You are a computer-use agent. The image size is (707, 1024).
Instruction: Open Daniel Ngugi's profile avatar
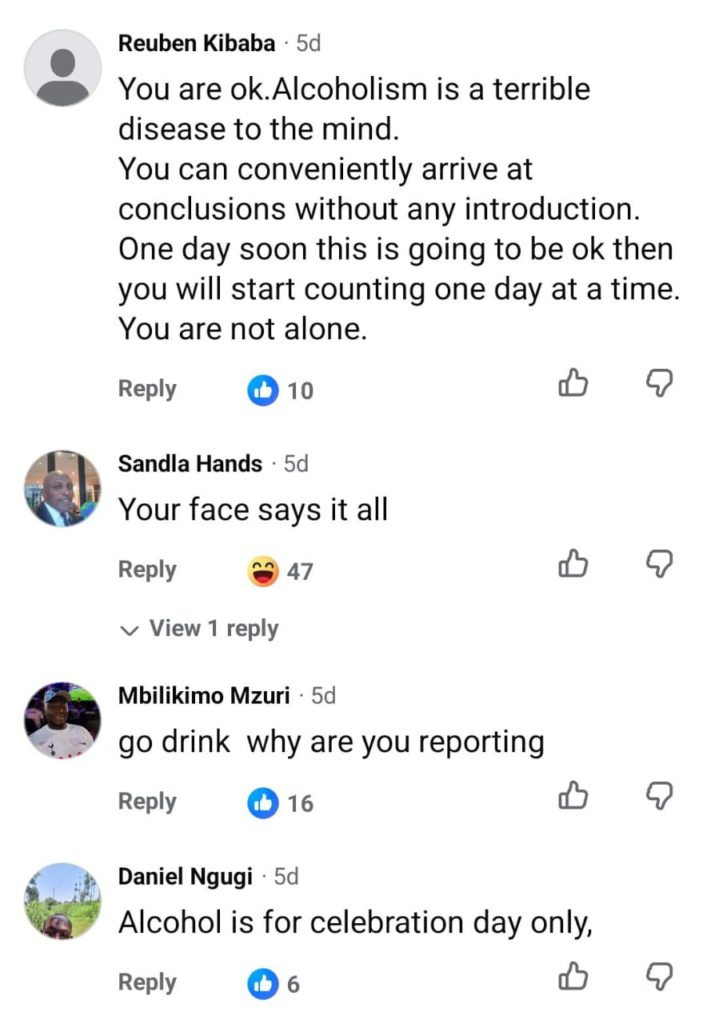[x=63, y=901]
